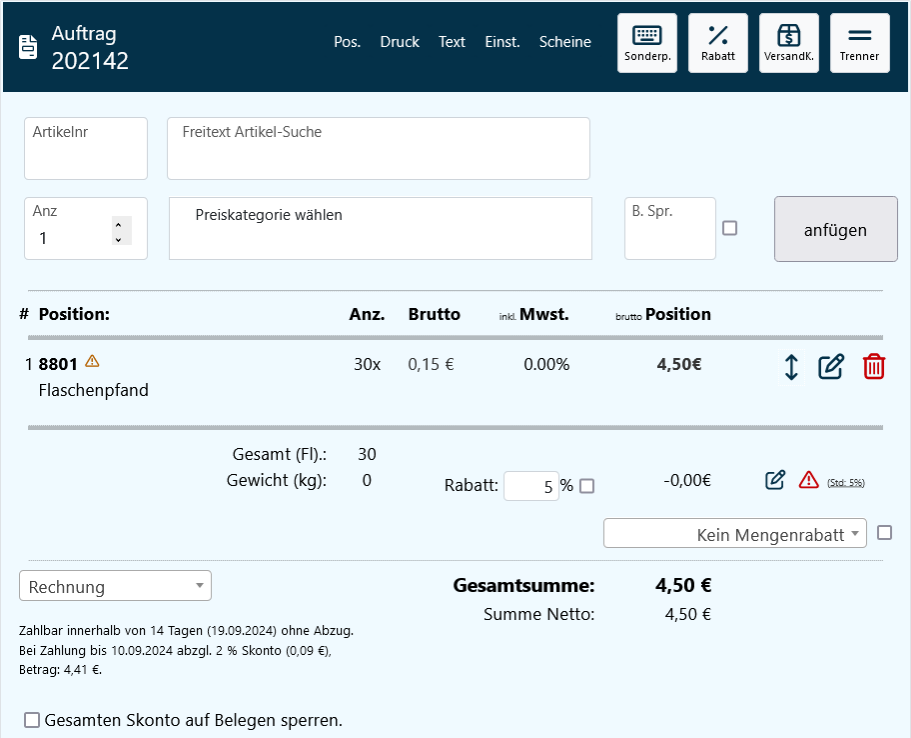Expand the Rechnung document type dropdown
The image size is (911, 738).
coord(115,586)
